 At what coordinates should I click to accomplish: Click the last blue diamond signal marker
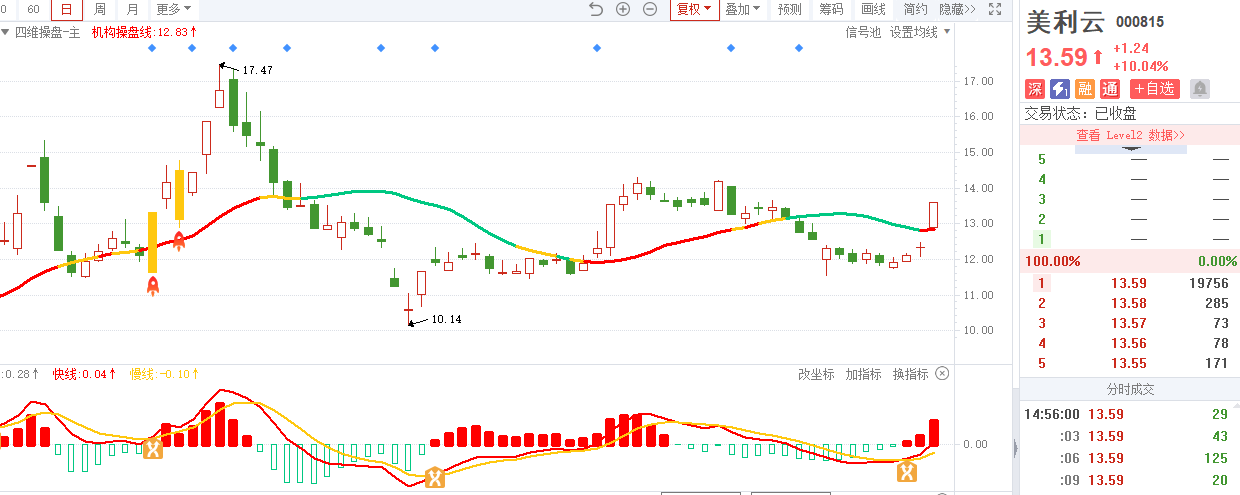pos(799,48)
